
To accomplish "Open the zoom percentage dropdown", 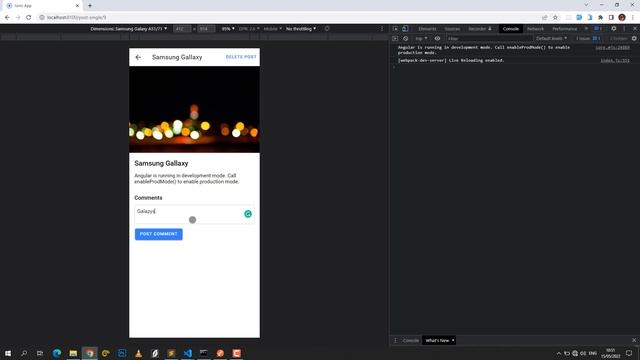I will click(x=228, y=29).
